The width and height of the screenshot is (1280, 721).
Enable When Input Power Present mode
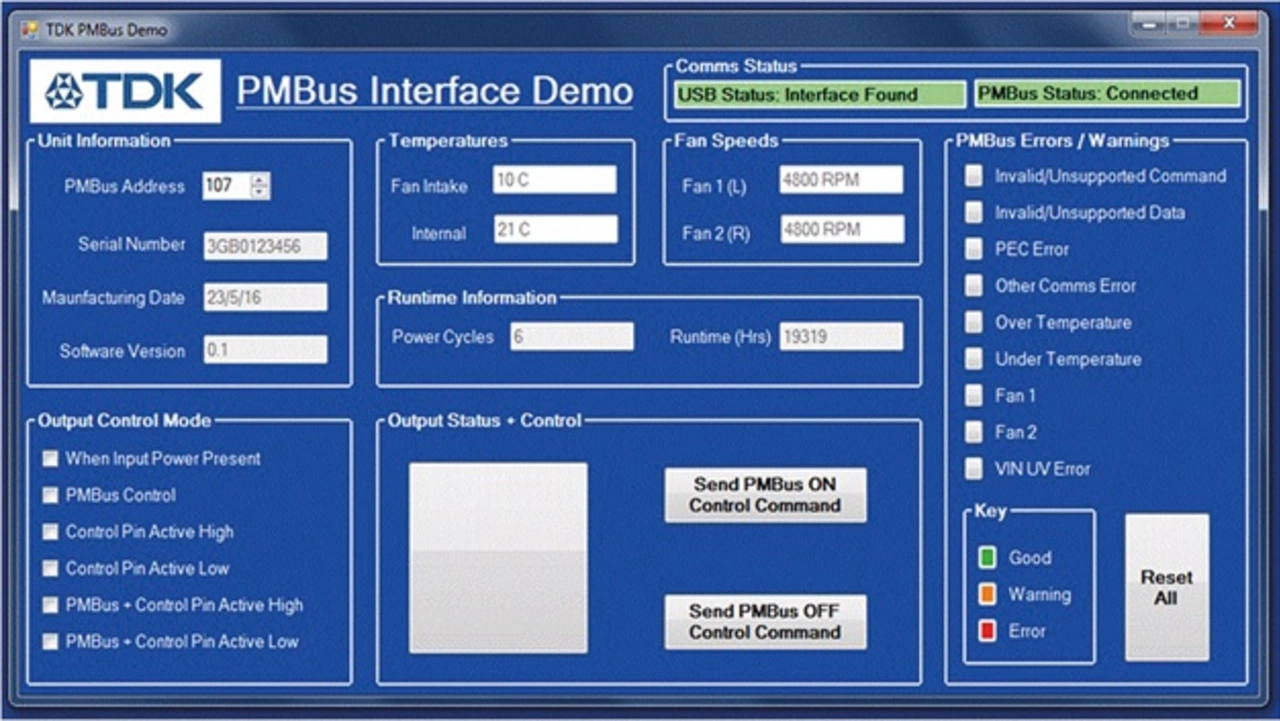(50, 459)
